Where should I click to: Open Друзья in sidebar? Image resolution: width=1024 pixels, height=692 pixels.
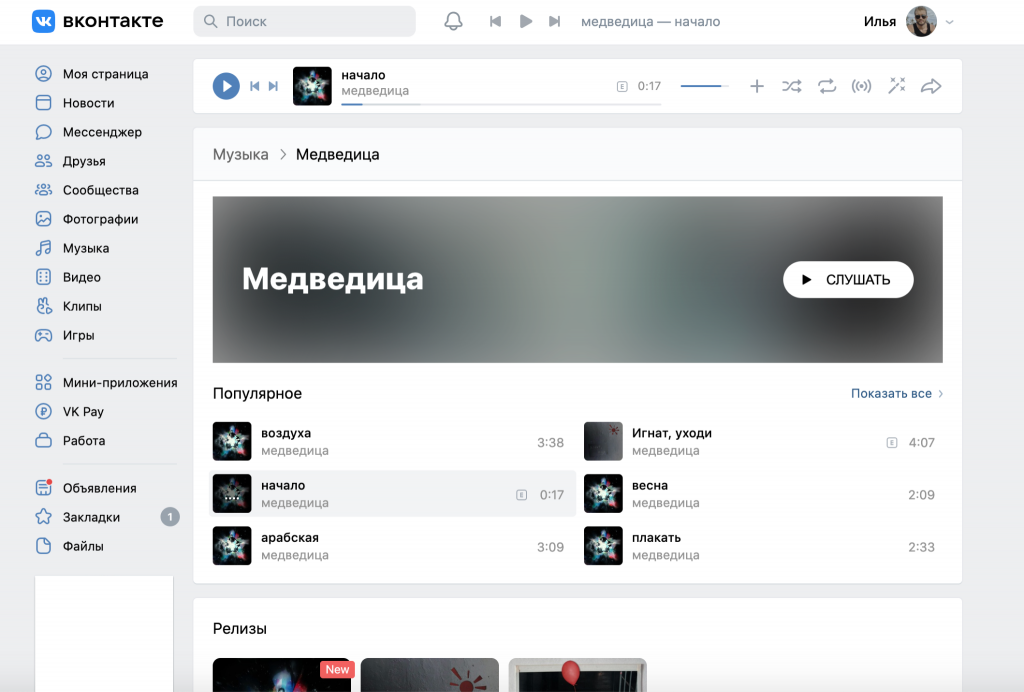point(71,161)
